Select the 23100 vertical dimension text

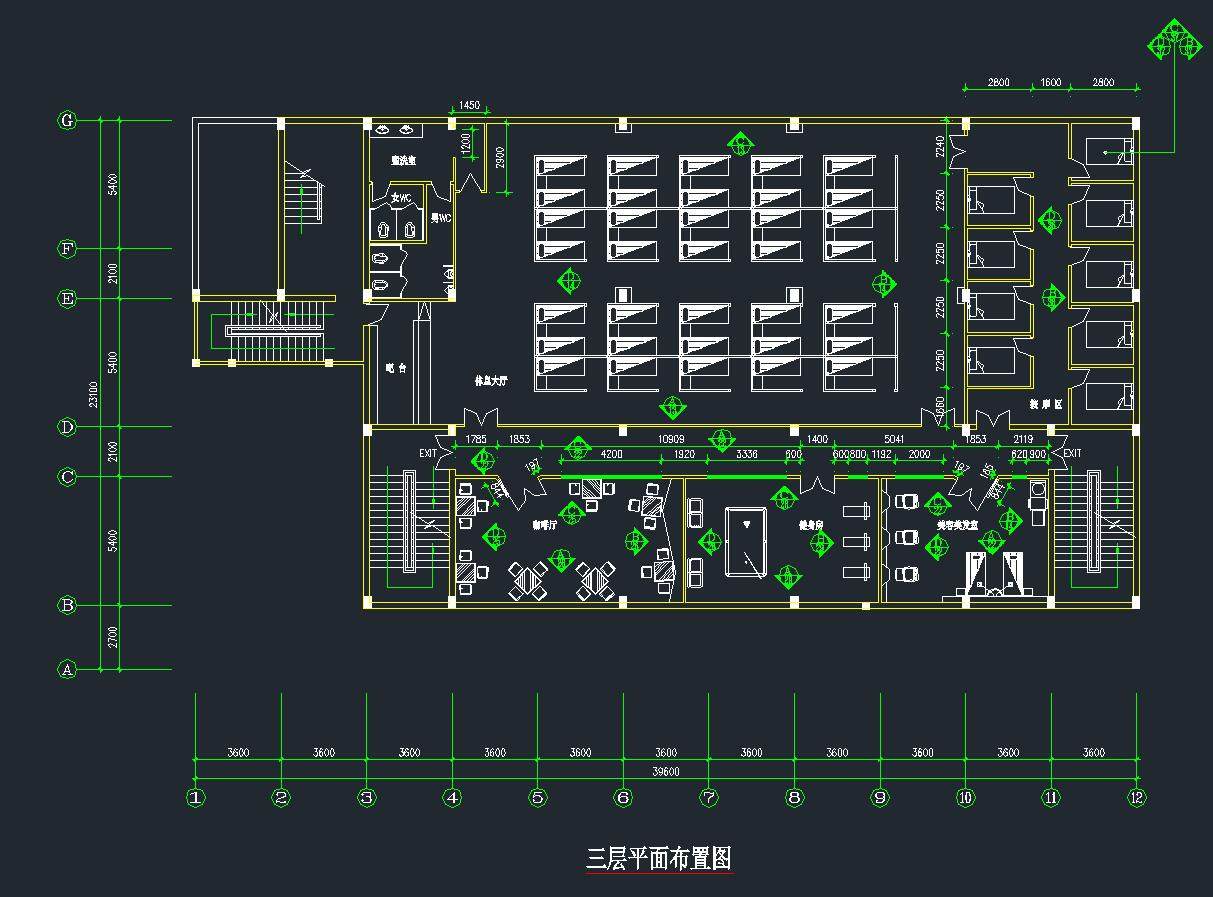click(x=93, y=394)
